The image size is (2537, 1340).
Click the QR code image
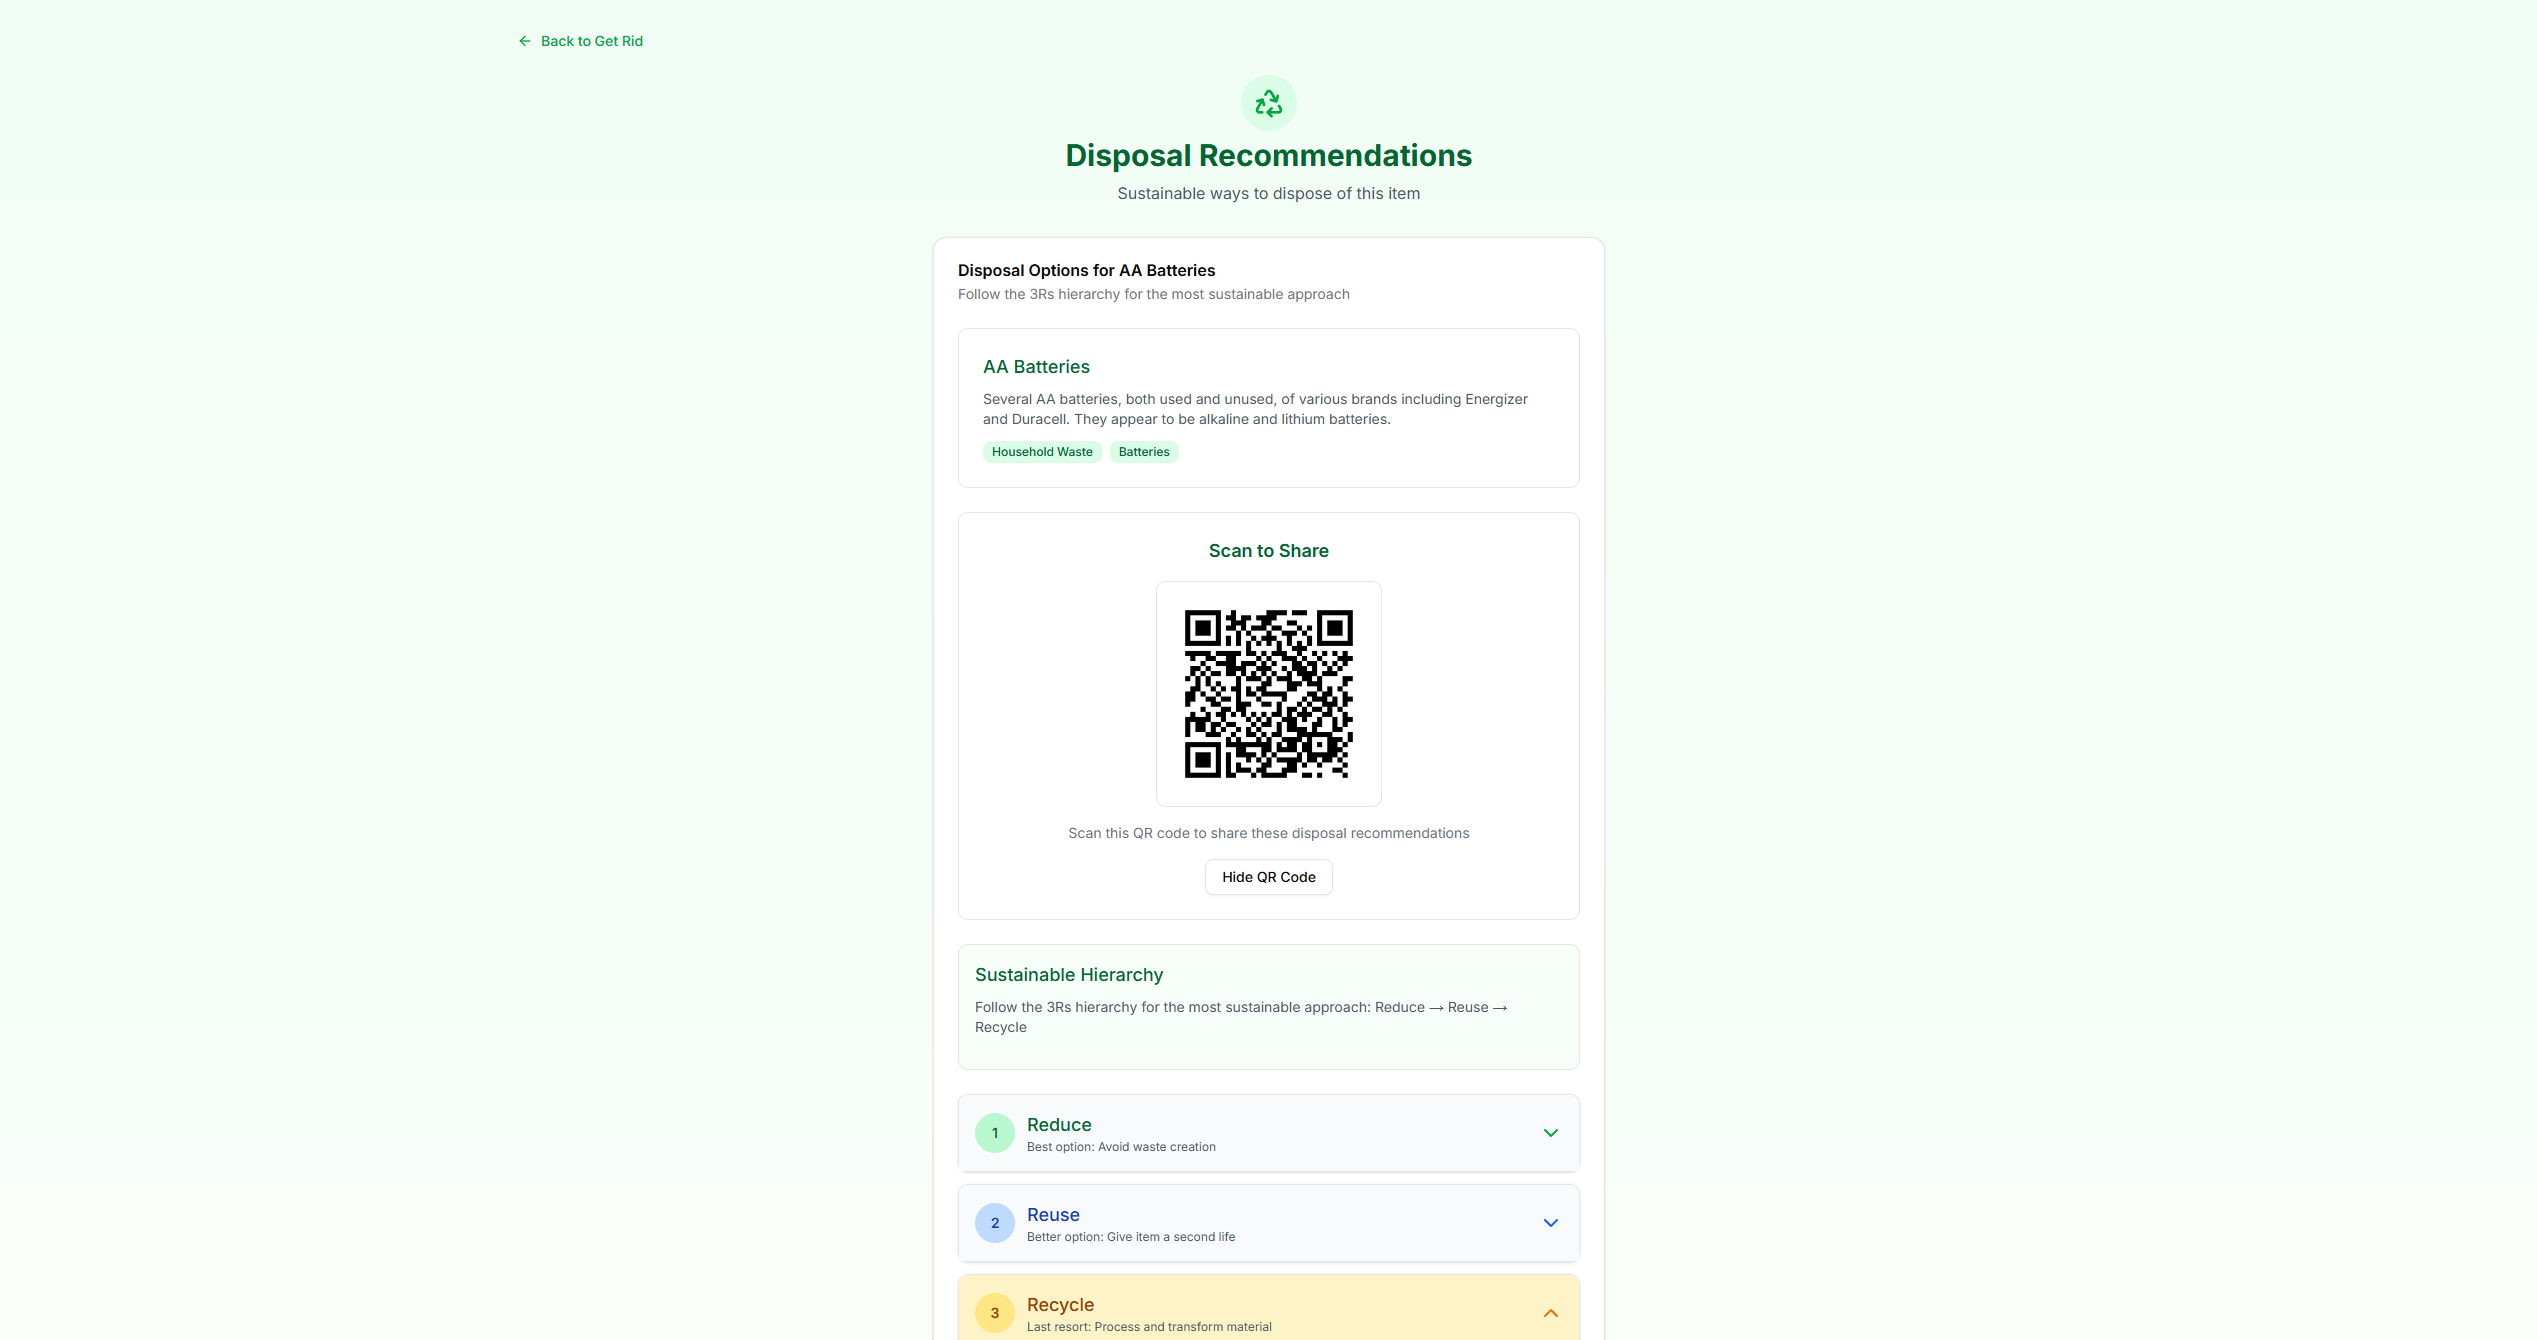(x=1268, y=694)
